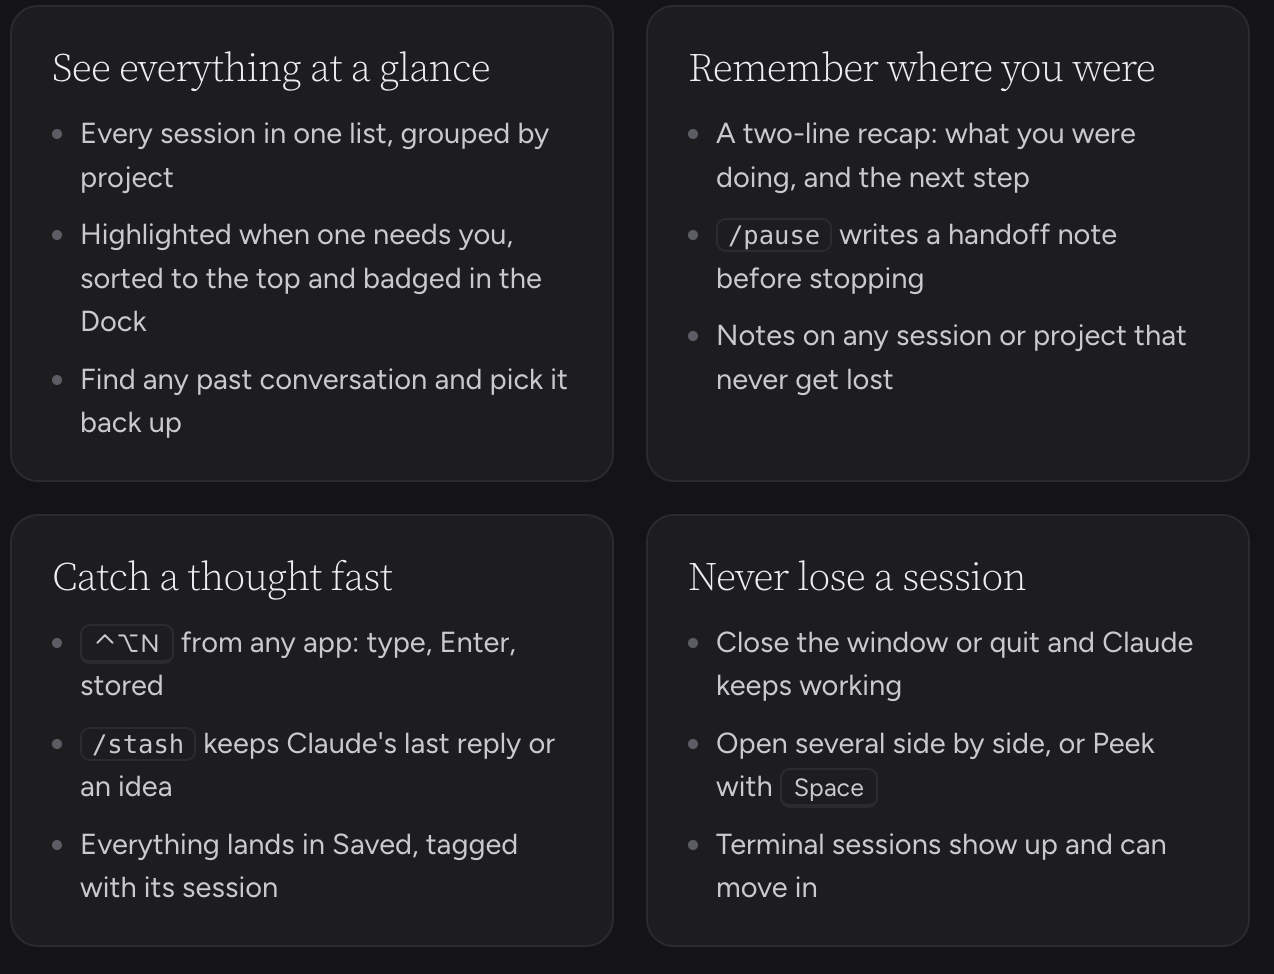Click the "See everything at a glance" heading
Image resolution: width=1274 pixels, height=974 pixels.
[x=271, y=68]
